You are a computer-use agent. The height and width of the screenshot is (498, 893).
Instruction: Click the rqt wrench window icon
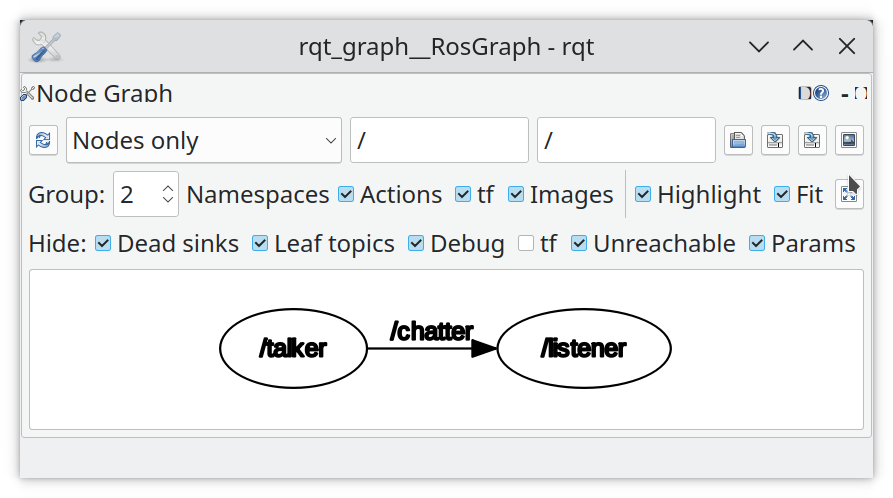(x=46, y=47)
